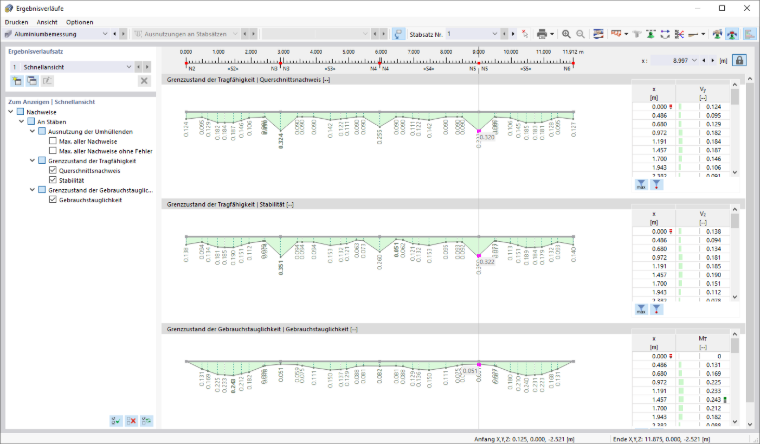Delete the result set with the X icon
Image resolution: width=760 pixels, height=444 pixels.
[144, 81]
